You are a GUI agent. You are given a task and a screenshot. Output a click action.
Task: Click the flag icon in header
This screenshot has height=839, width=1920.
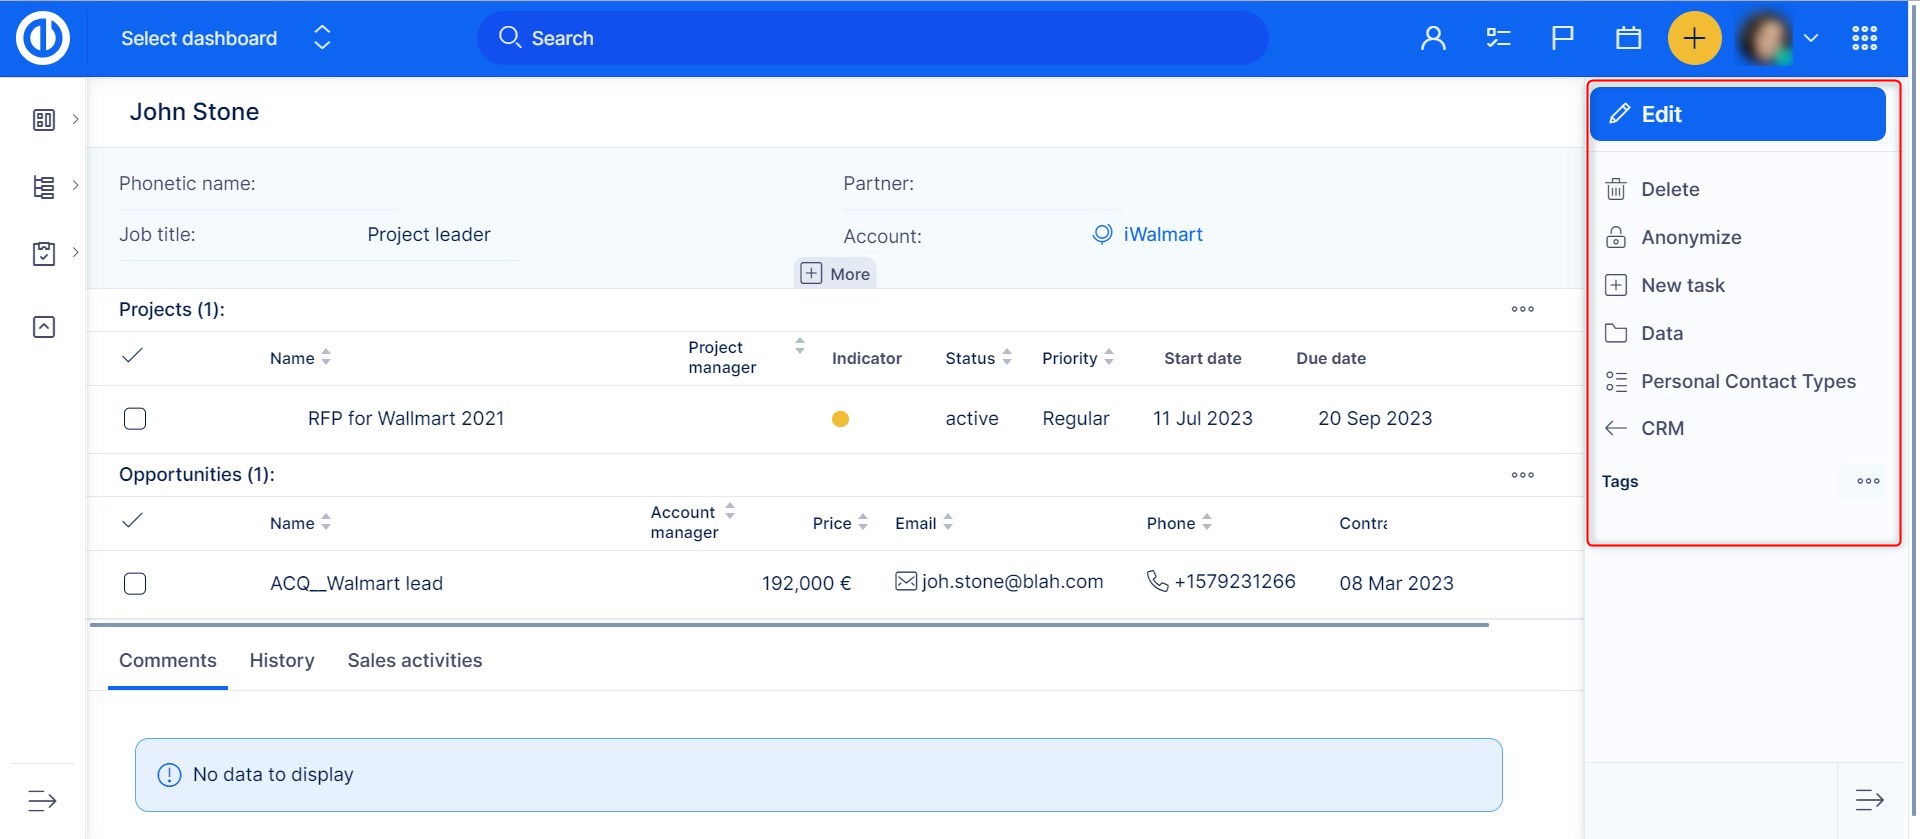click(x=1562, y=39)
